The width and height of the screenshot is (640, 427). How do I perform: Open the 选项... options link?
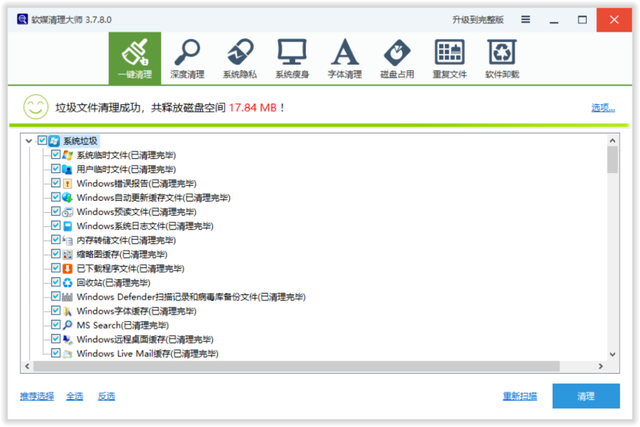[x=603, y=107]
